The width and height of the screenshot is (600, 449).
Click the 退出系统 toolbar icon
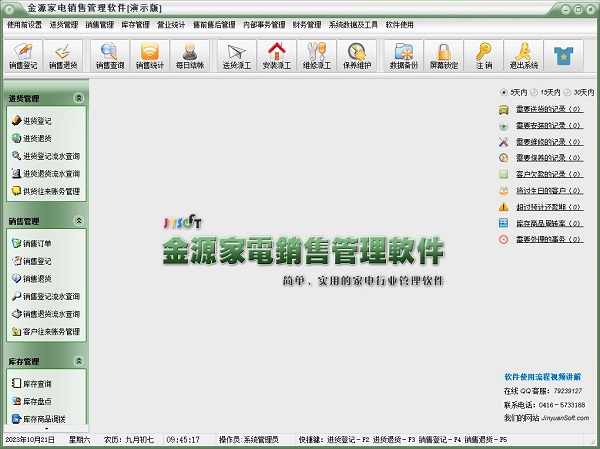522,55
